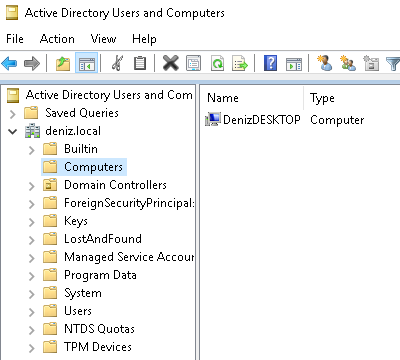
Task: Create a new user with toolbar icon
Action: pos(324,63)
